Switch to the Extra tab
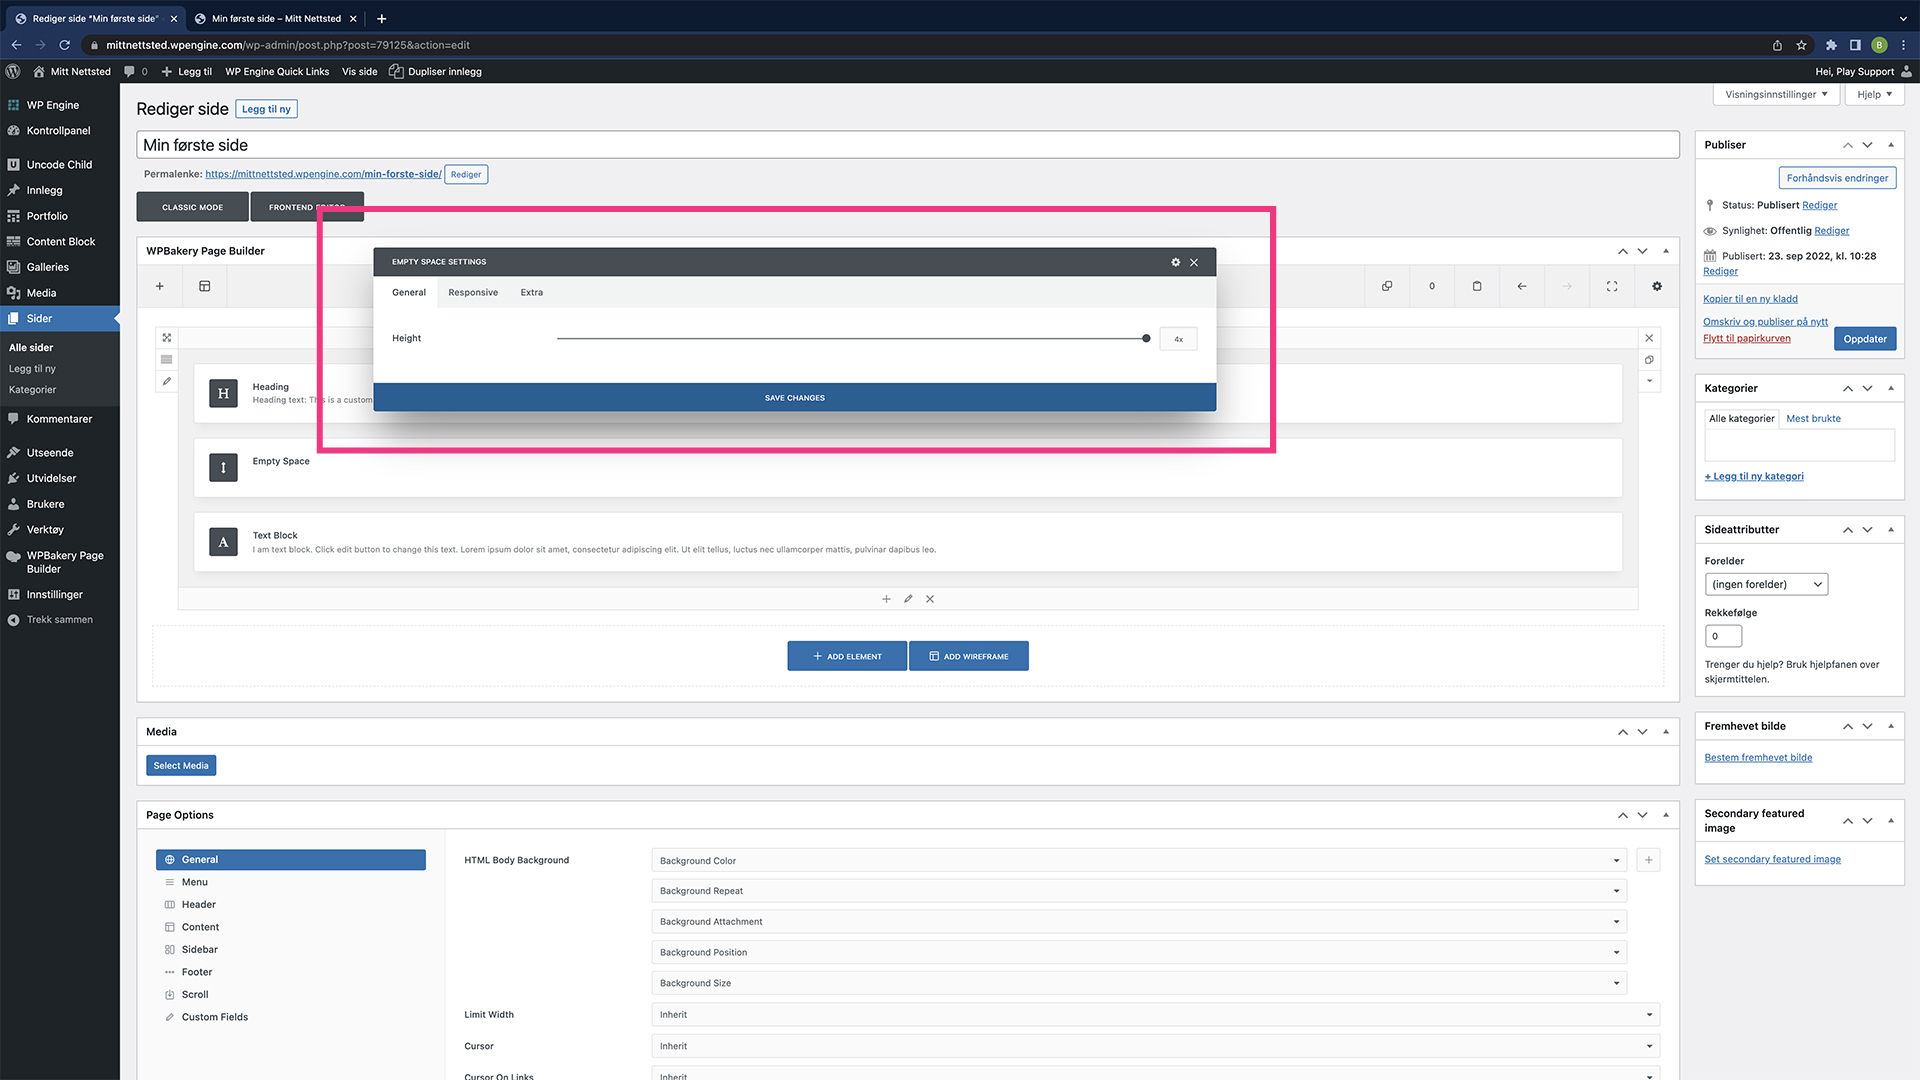The height and width of the screenshot is (1080, 1920). click(532, 293)
